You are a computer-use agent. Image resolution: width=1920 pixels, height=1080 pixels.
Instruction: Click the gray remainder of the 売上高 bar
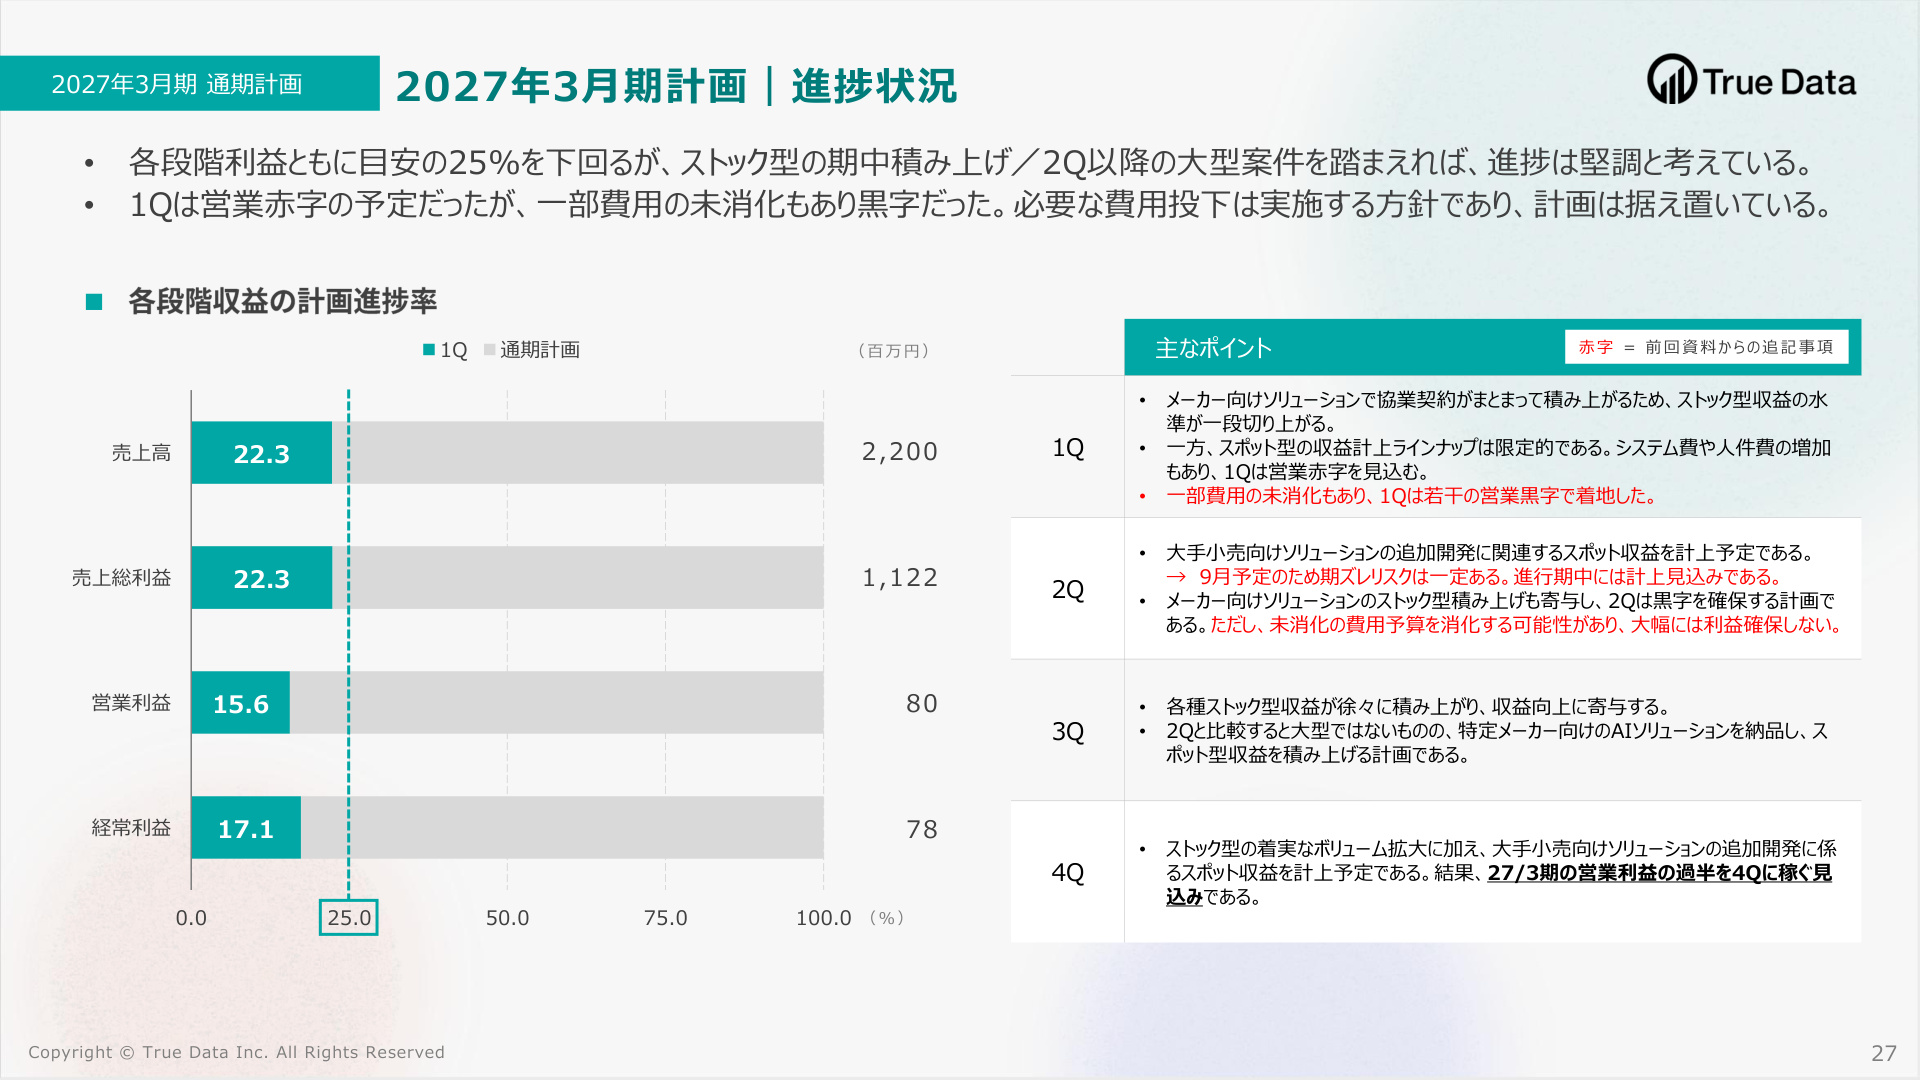(x=578, y=453)
